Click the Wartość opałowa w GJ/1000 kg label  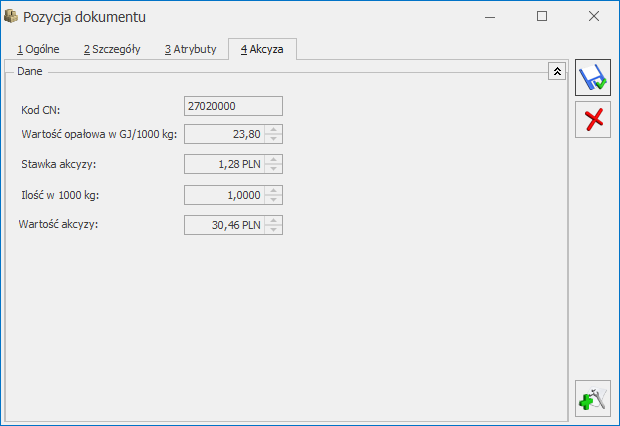coord(99,134)
